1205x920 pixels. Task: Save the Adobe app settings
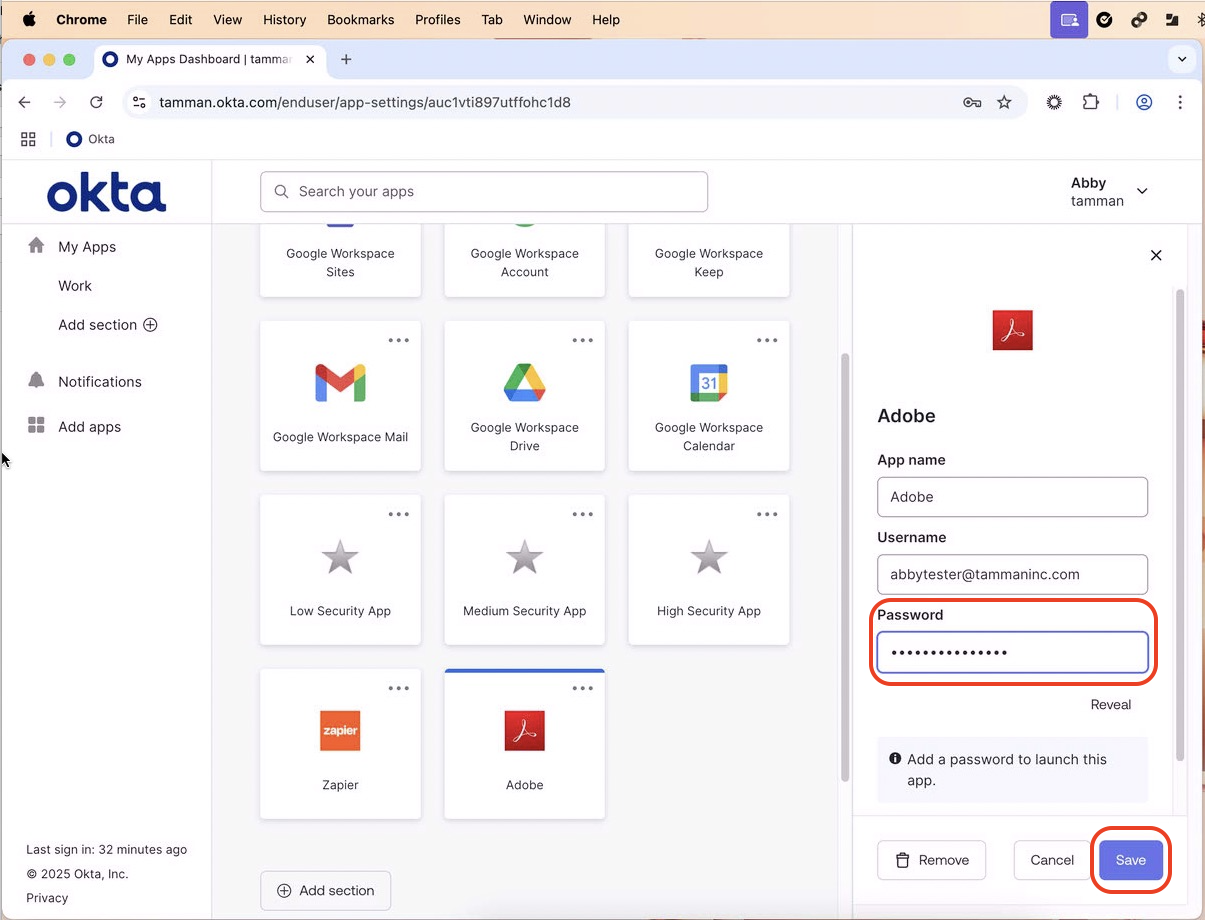1131,860
